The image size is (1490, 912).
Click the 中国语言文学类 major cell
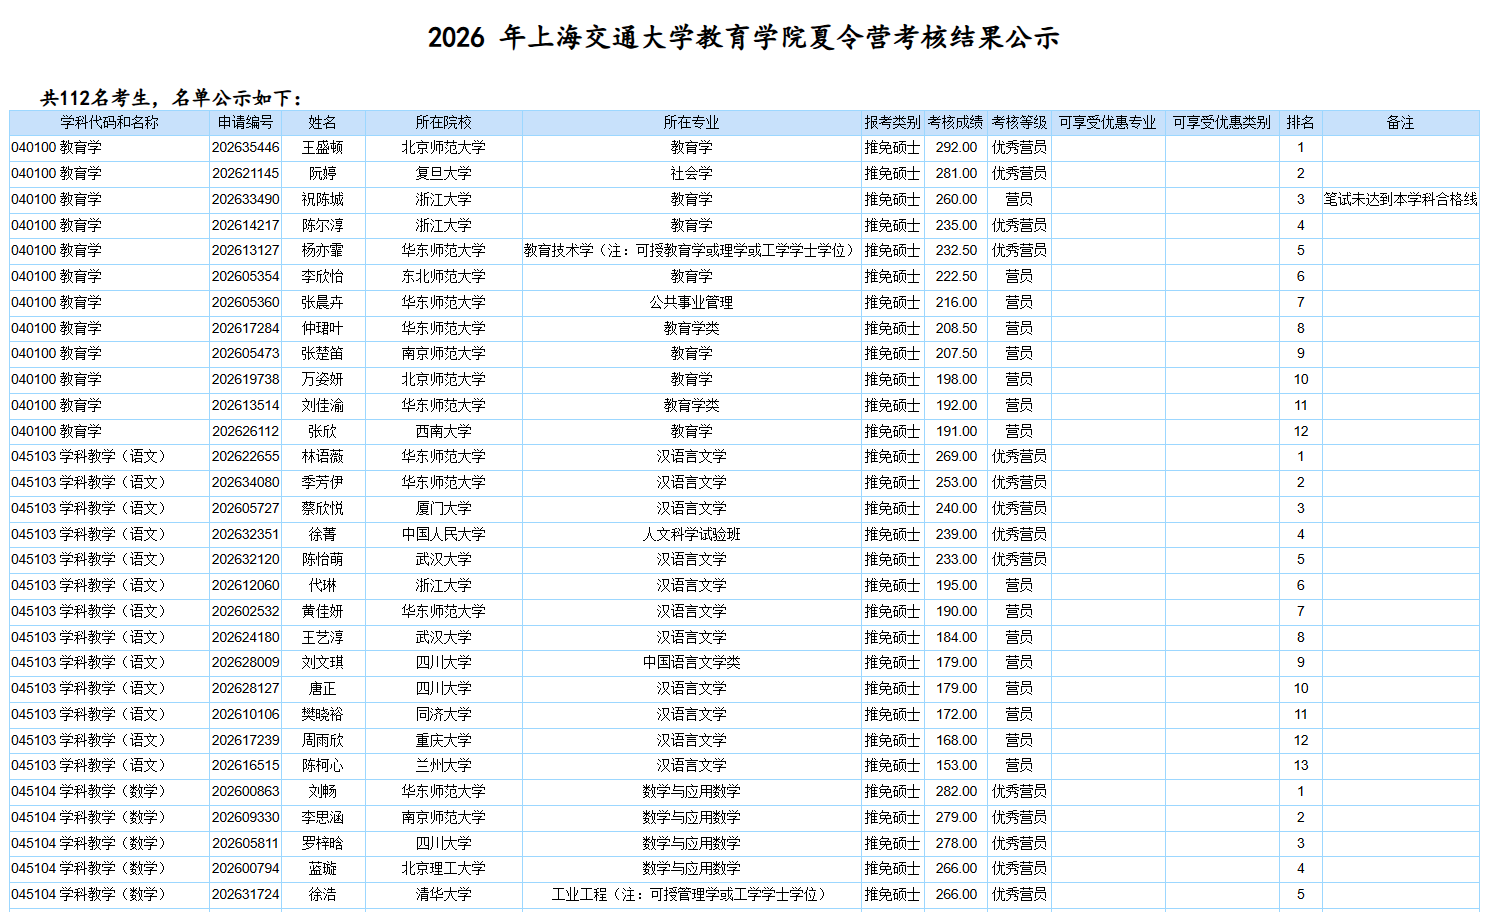point(691,662)
